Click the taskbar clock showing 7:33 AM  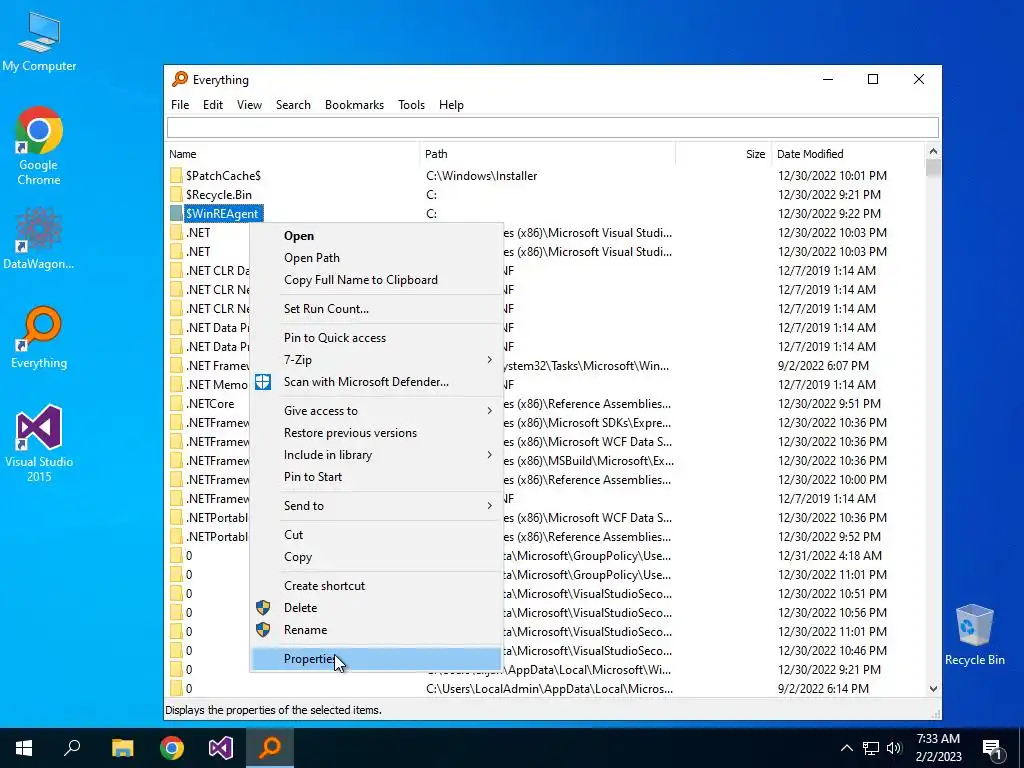coord(938,748)
